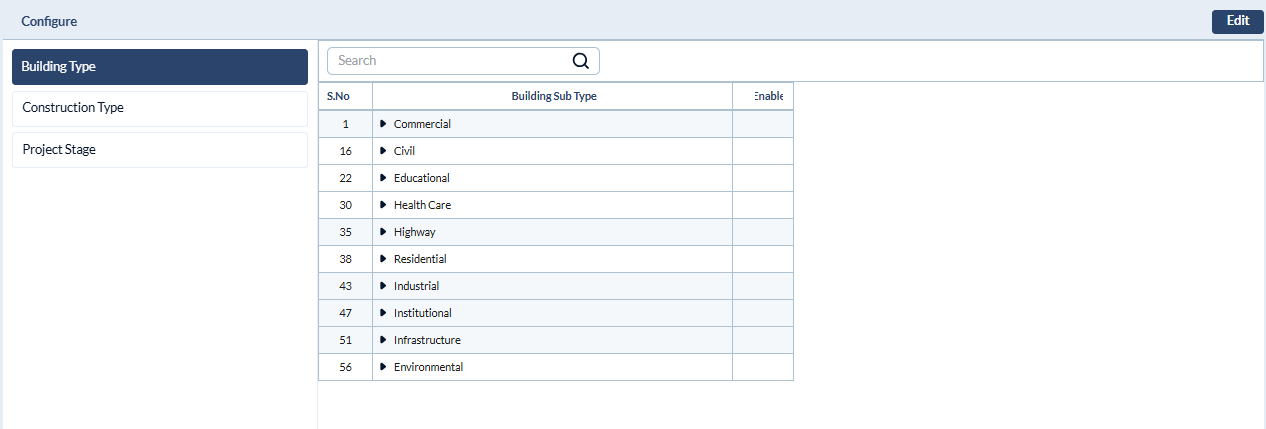
Task: Click serial number 47 cell
Action: point(345,313)
